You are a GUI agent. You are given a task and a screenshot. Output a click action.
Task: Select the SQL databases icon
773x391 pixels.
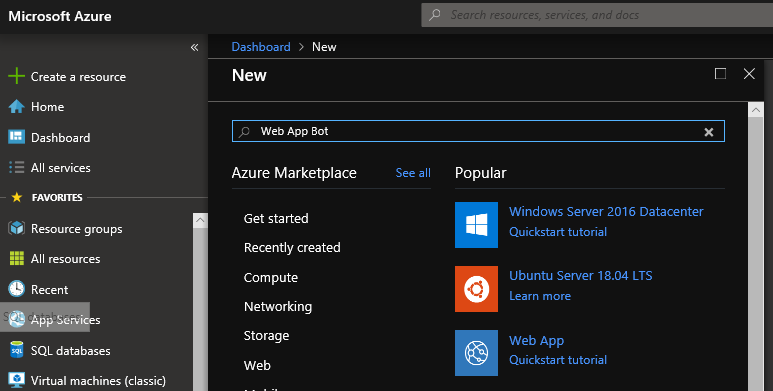pyautogui.click(x=16, y=350)
